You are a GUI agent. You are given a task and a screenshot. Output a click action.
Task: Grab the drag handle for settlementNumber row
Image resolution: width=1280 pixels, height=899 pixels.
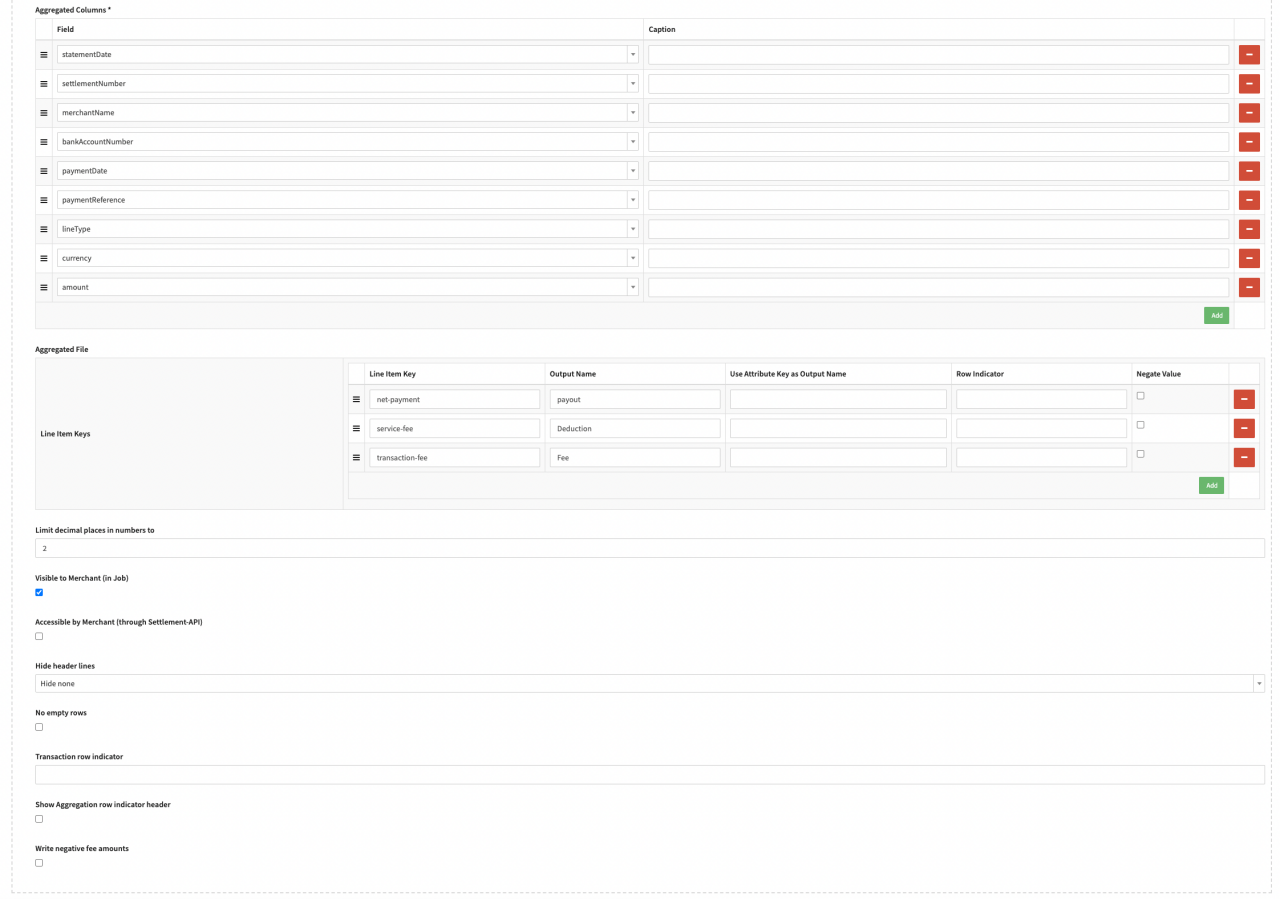point(44,84)
